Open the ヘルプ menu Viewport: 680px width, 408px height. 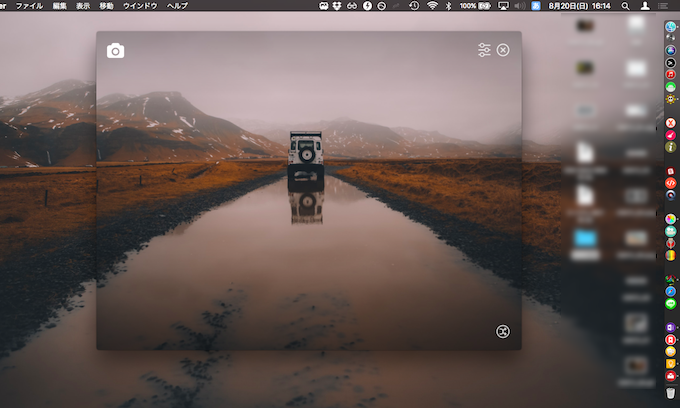177,6
